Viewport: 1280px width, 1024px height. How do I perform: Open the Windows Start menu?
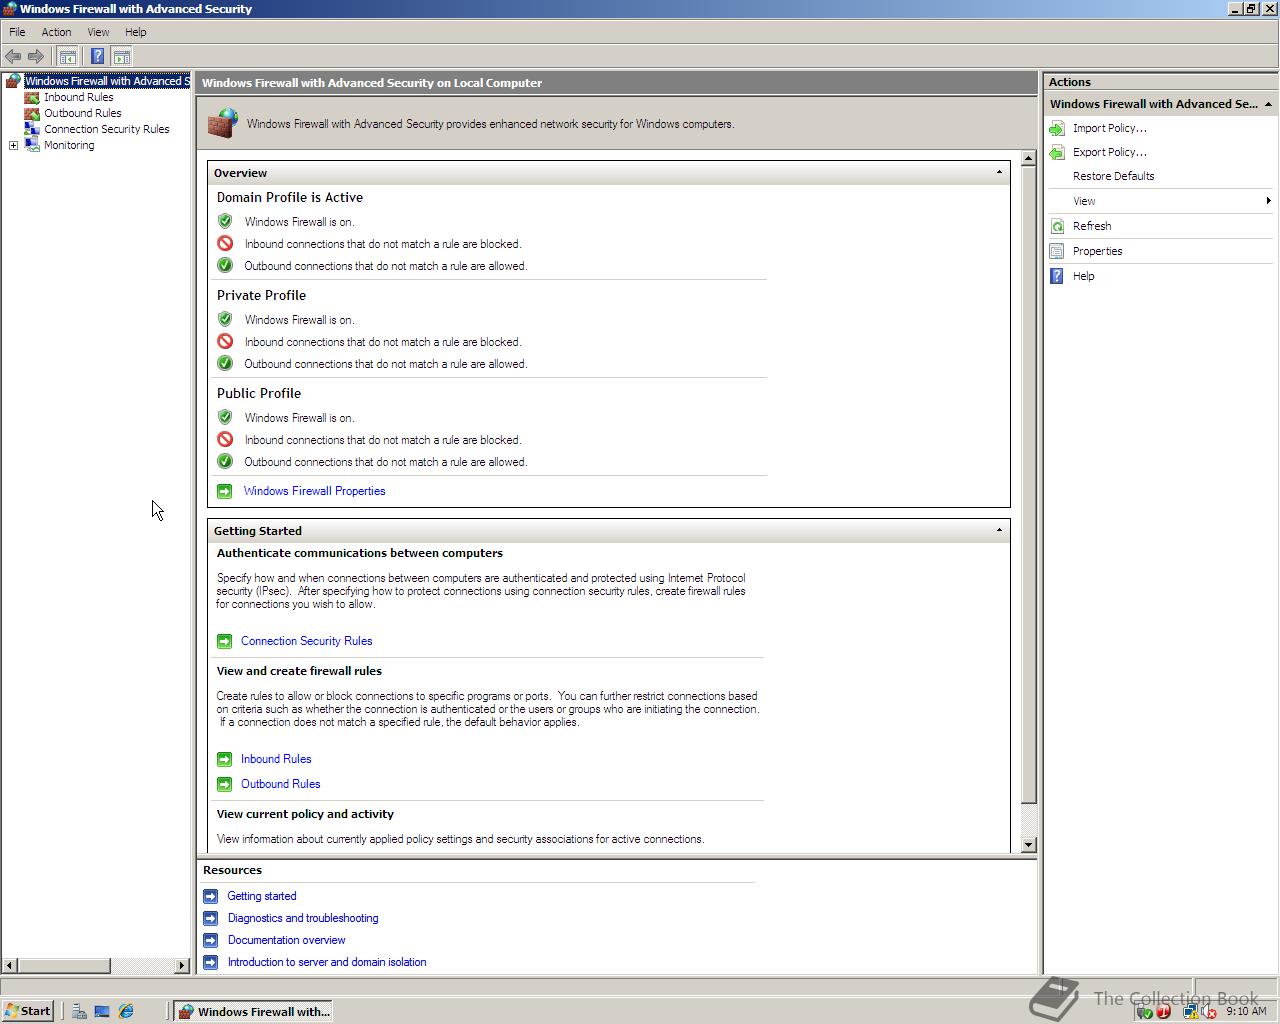pyautogui.click(x=28, y=1011)
